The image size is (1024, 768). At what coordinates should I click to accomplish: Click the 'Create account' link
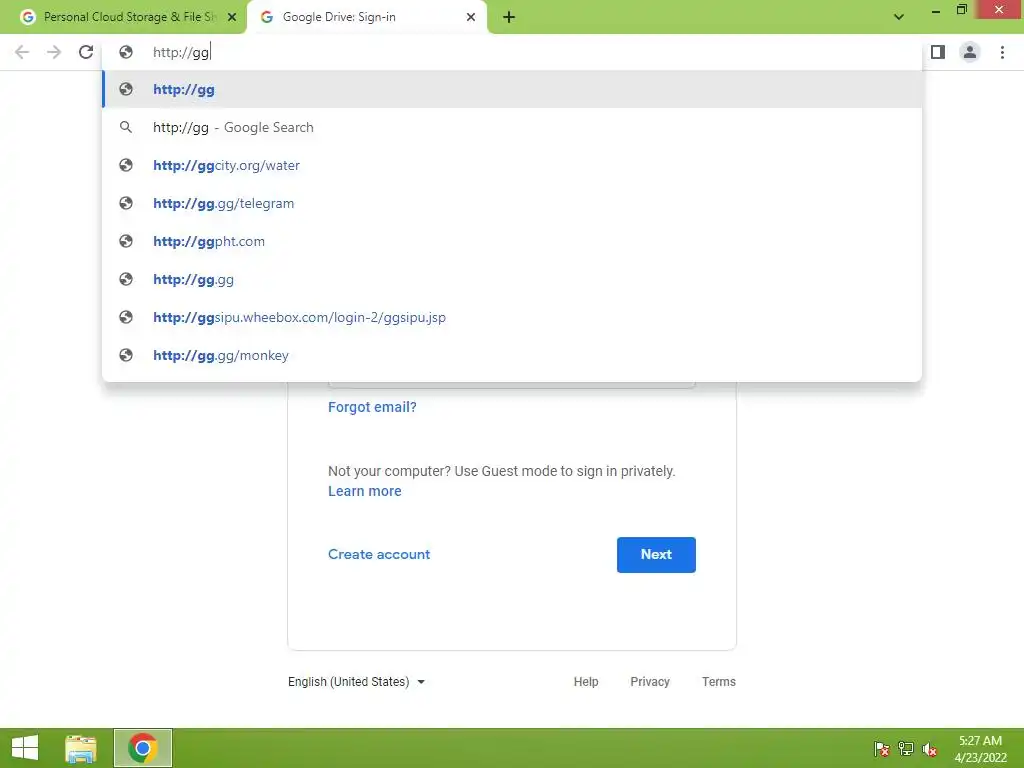click(379, 554)
